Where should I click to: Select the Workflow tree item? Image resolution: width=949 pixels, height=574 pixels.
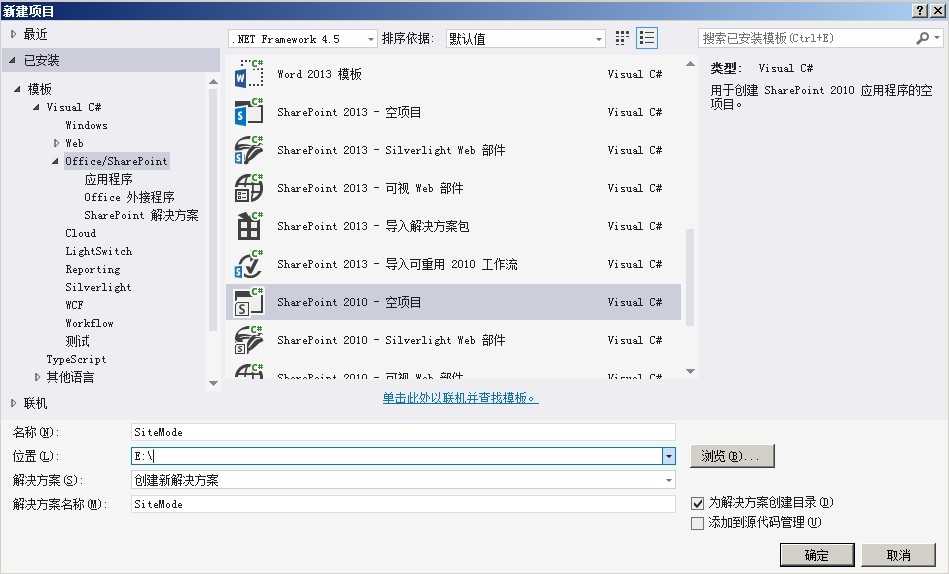pos(90,323)
